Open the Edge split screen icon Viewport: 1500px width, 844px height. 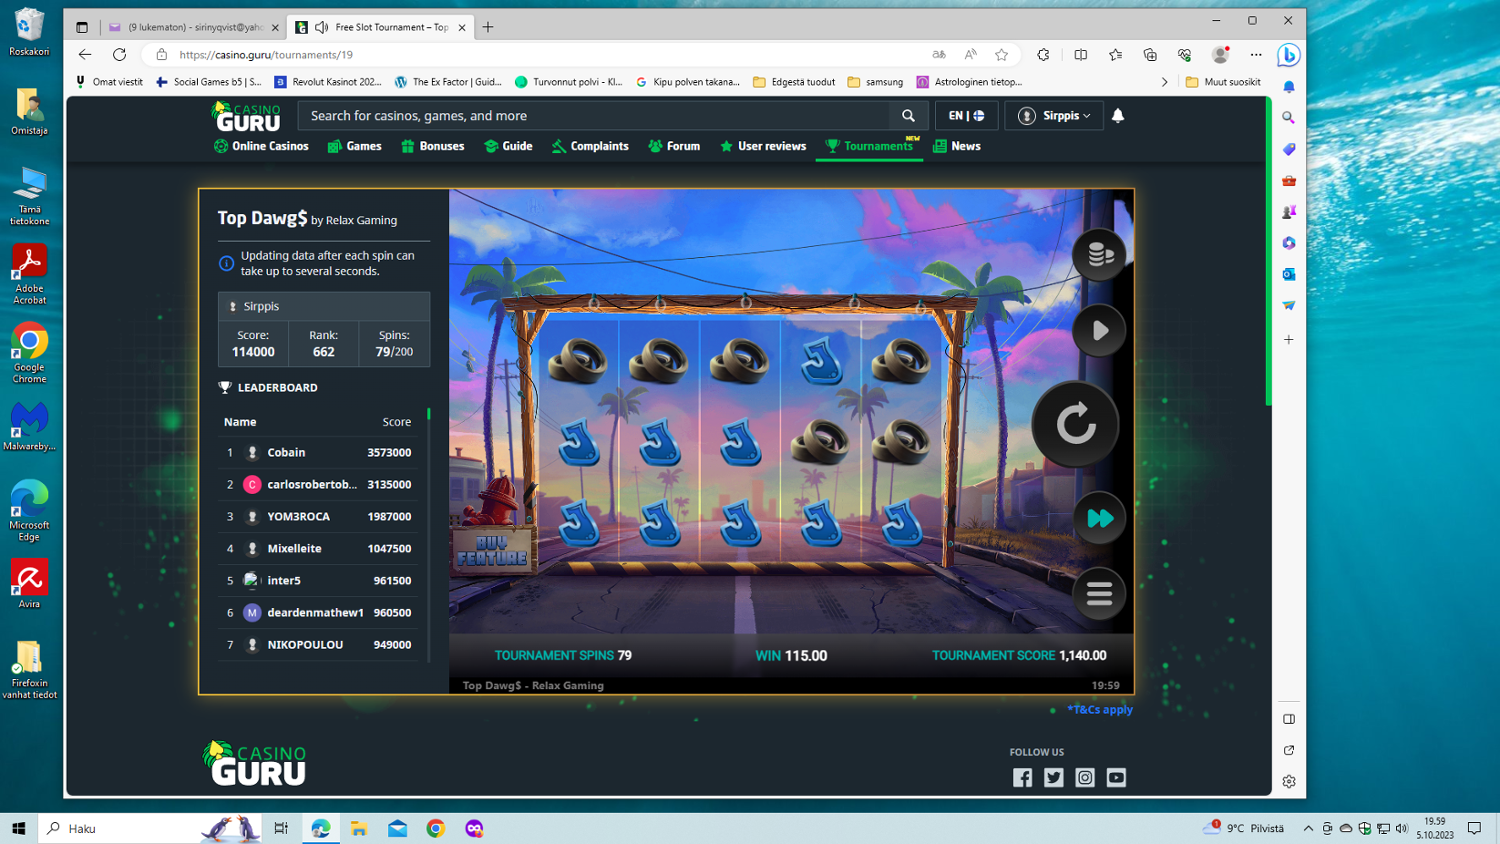tap(1081, 55)
